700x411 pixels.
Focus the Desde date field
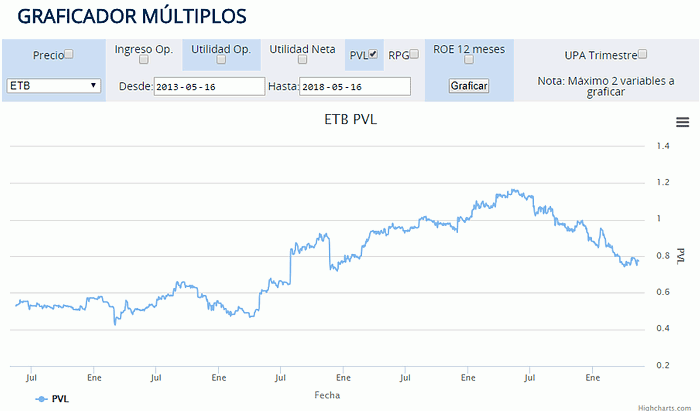pos(209,87)
